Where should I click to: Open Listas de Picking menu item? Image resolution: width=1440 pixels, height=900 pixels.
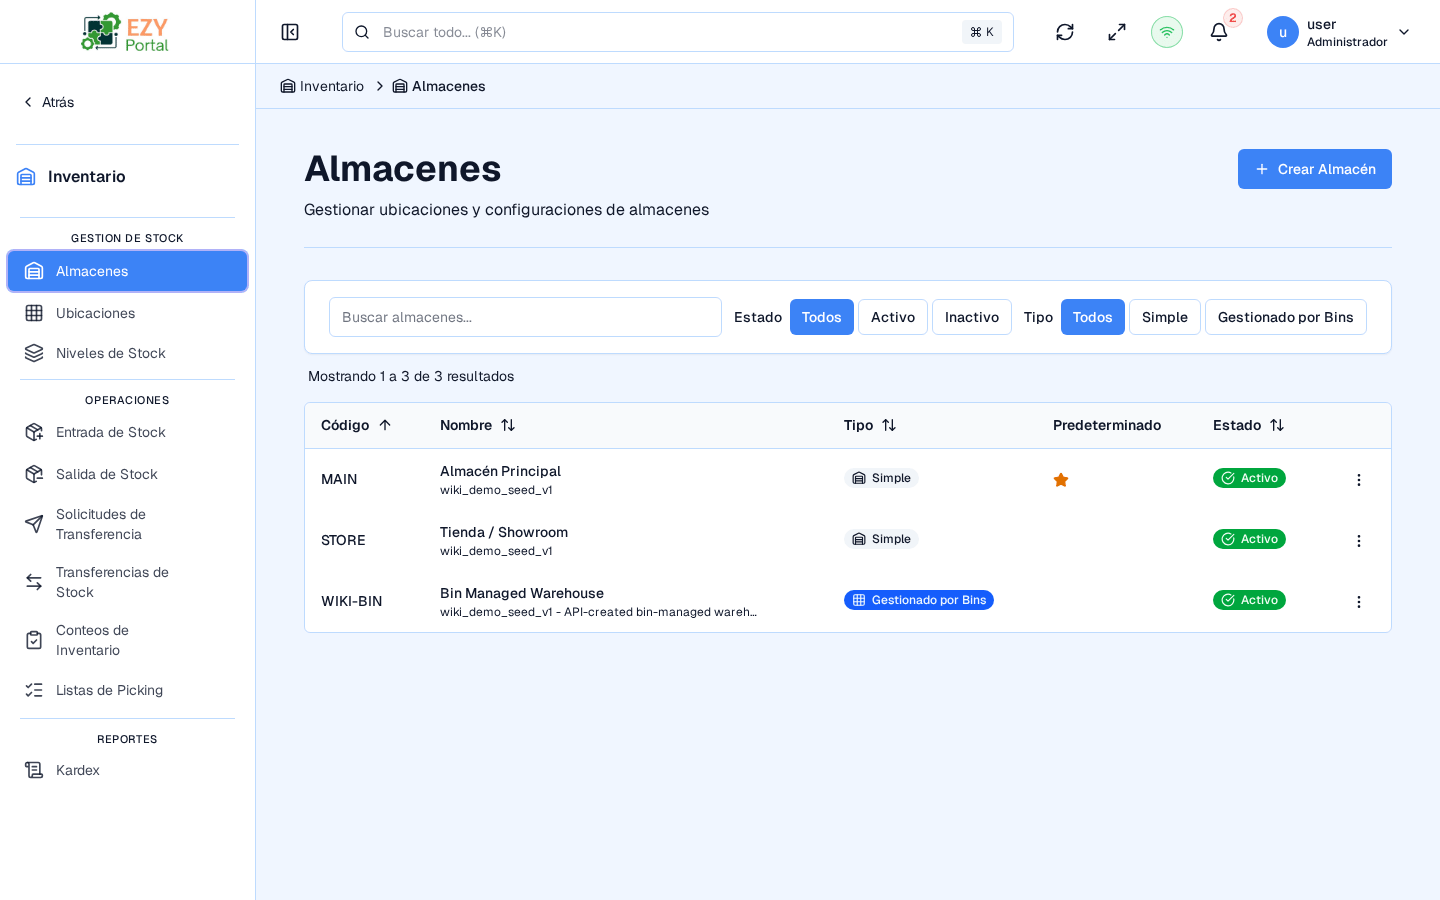(127, 690)
